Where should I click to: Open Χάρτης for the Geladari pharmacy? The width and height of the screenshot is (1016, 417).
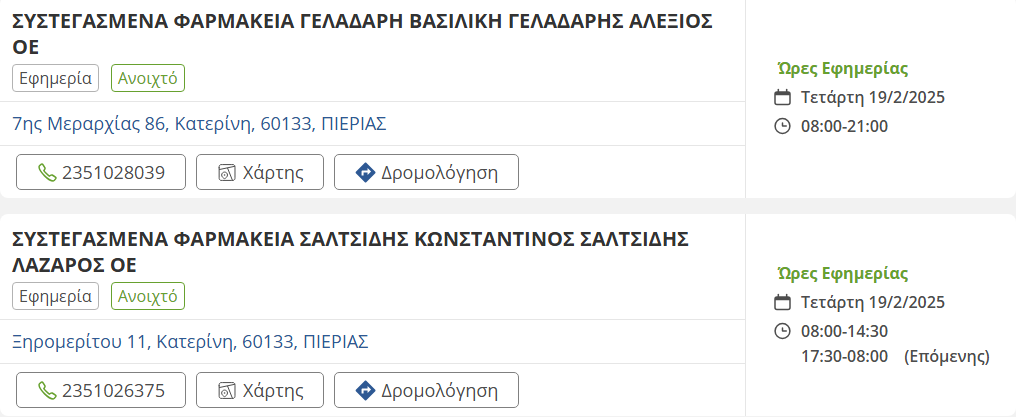point(260,172)
